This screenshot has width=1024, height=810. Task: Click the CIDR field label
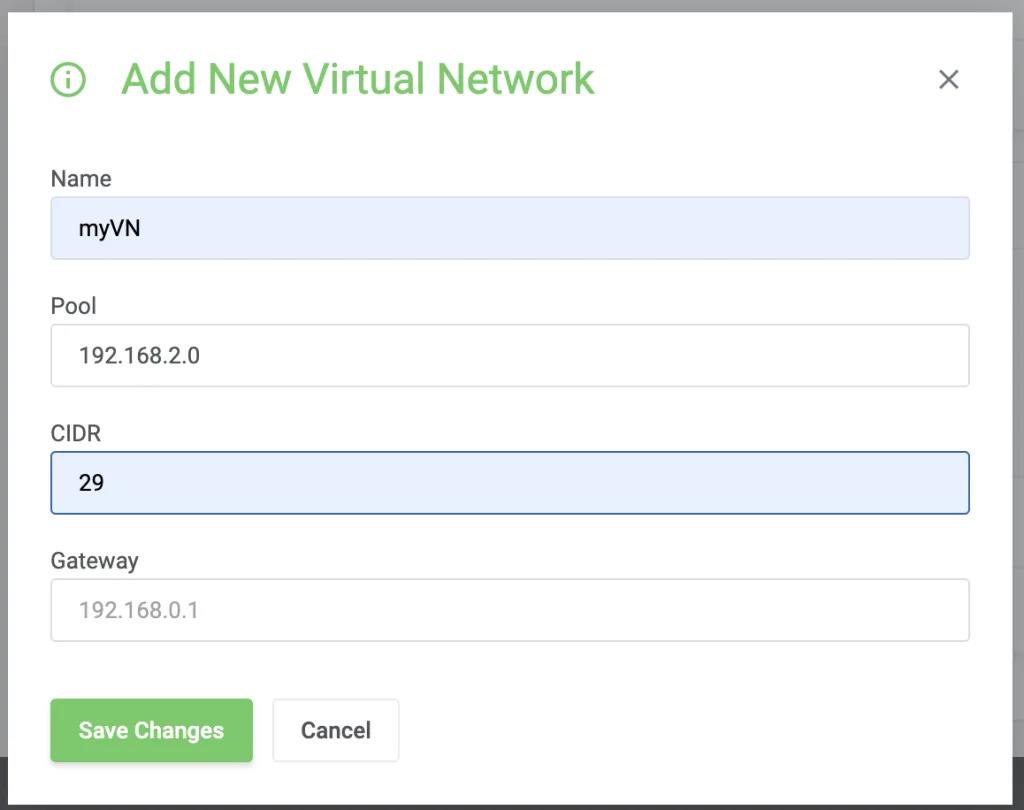tap(76, 433)
